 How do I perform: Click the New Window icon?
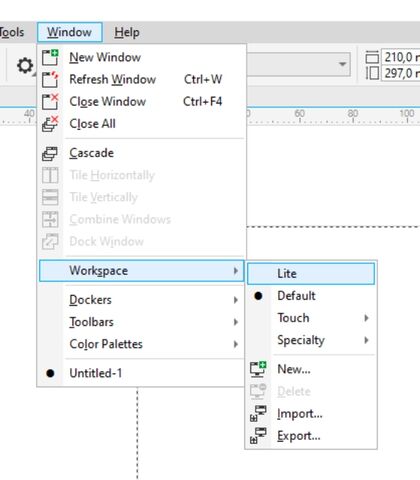(x=50, y=57)
